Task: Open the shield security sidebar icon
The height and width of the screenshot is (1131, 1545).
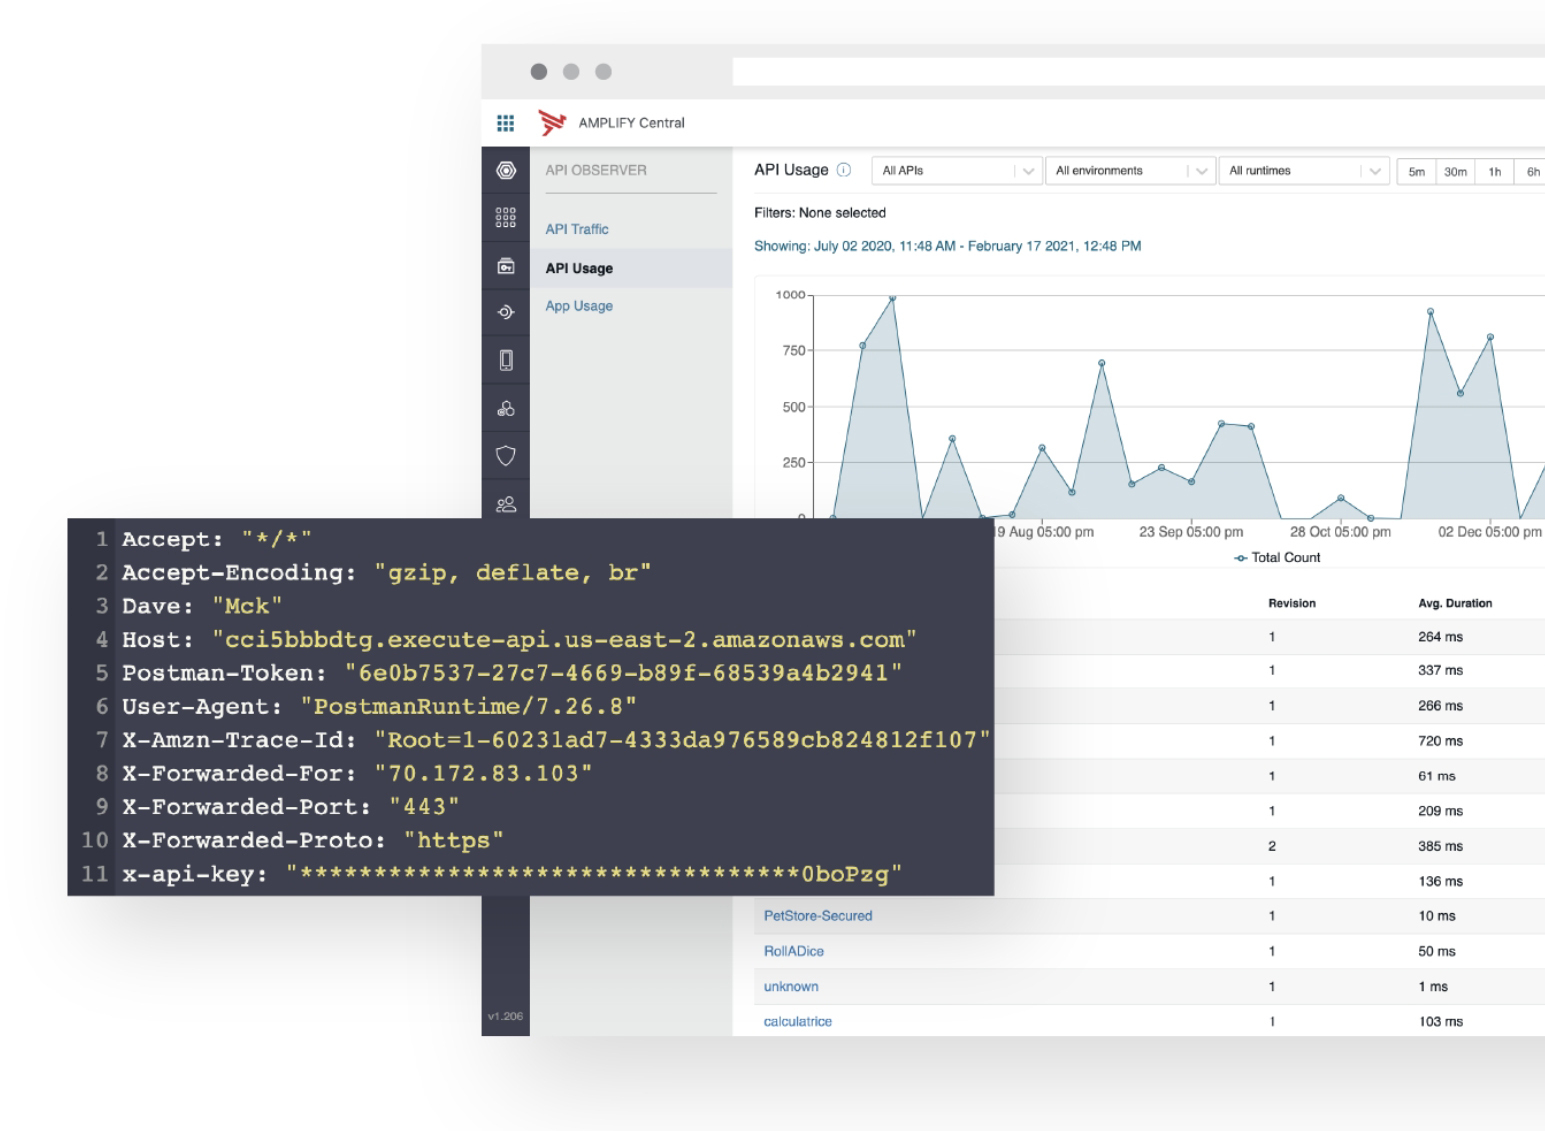Action: 506,456
